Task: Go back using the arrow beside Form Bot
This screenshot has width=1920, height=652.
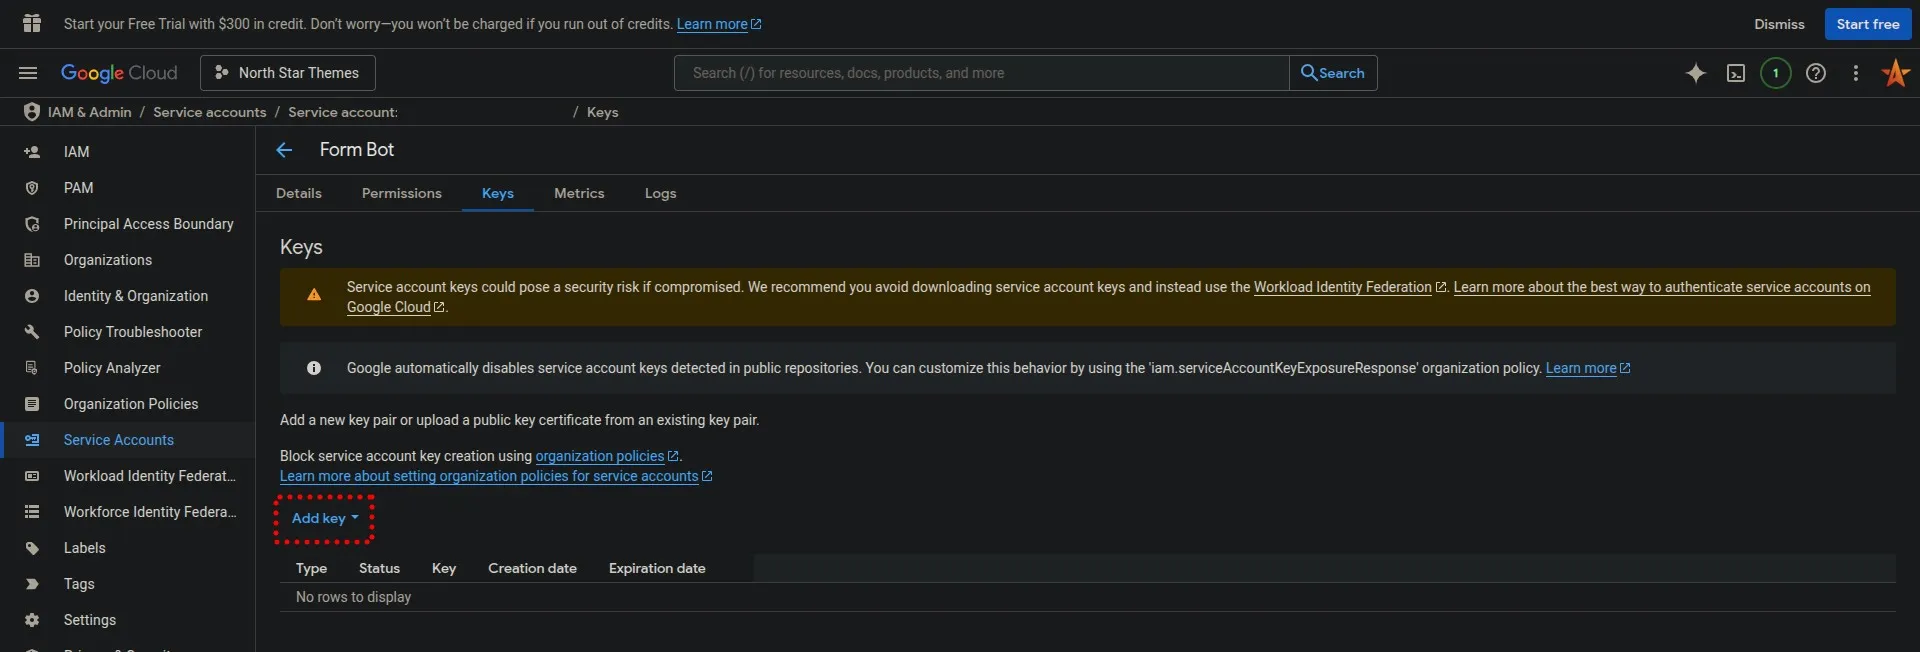Action: (x=285, y=150)
